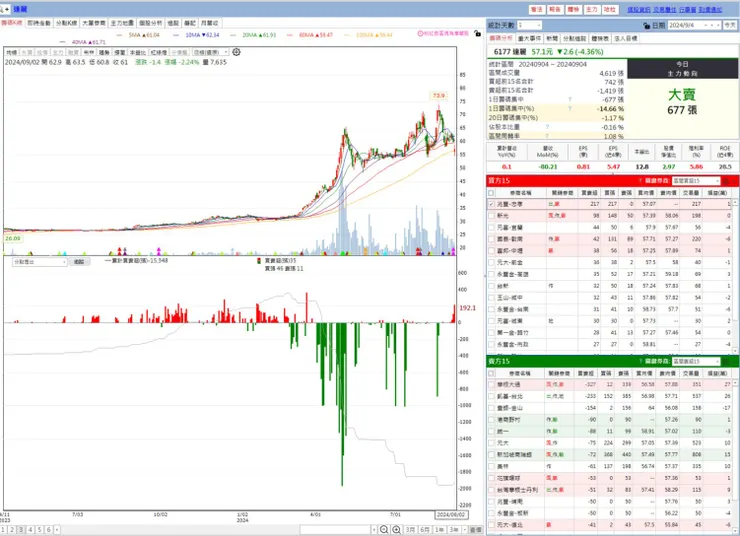Set chart range to 1年
Screen dimensions: 740x536
439,530
